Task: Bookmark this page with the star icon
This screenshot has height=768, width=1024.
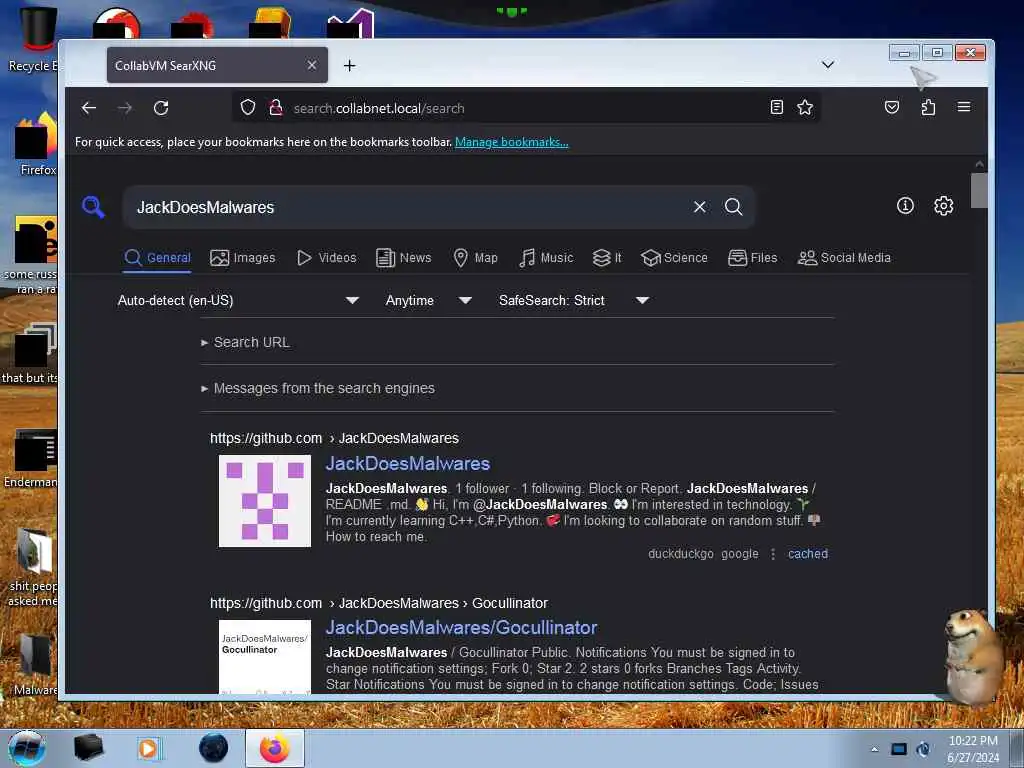Action: [805, 108]
